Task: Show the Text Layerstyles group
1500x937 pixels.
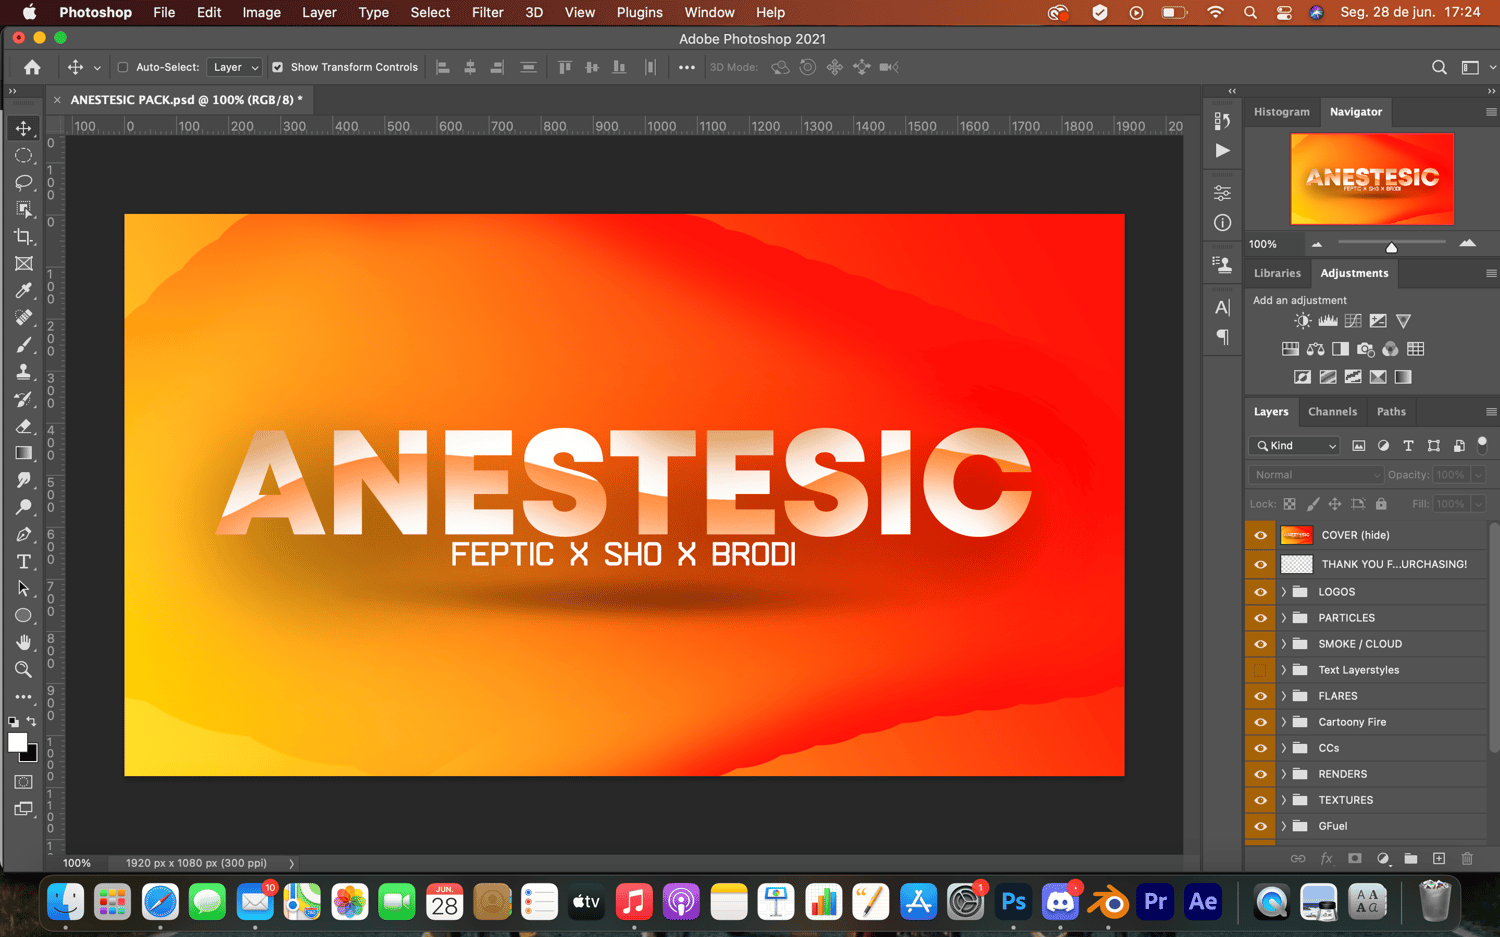Action: click(x=1260, y=670)
